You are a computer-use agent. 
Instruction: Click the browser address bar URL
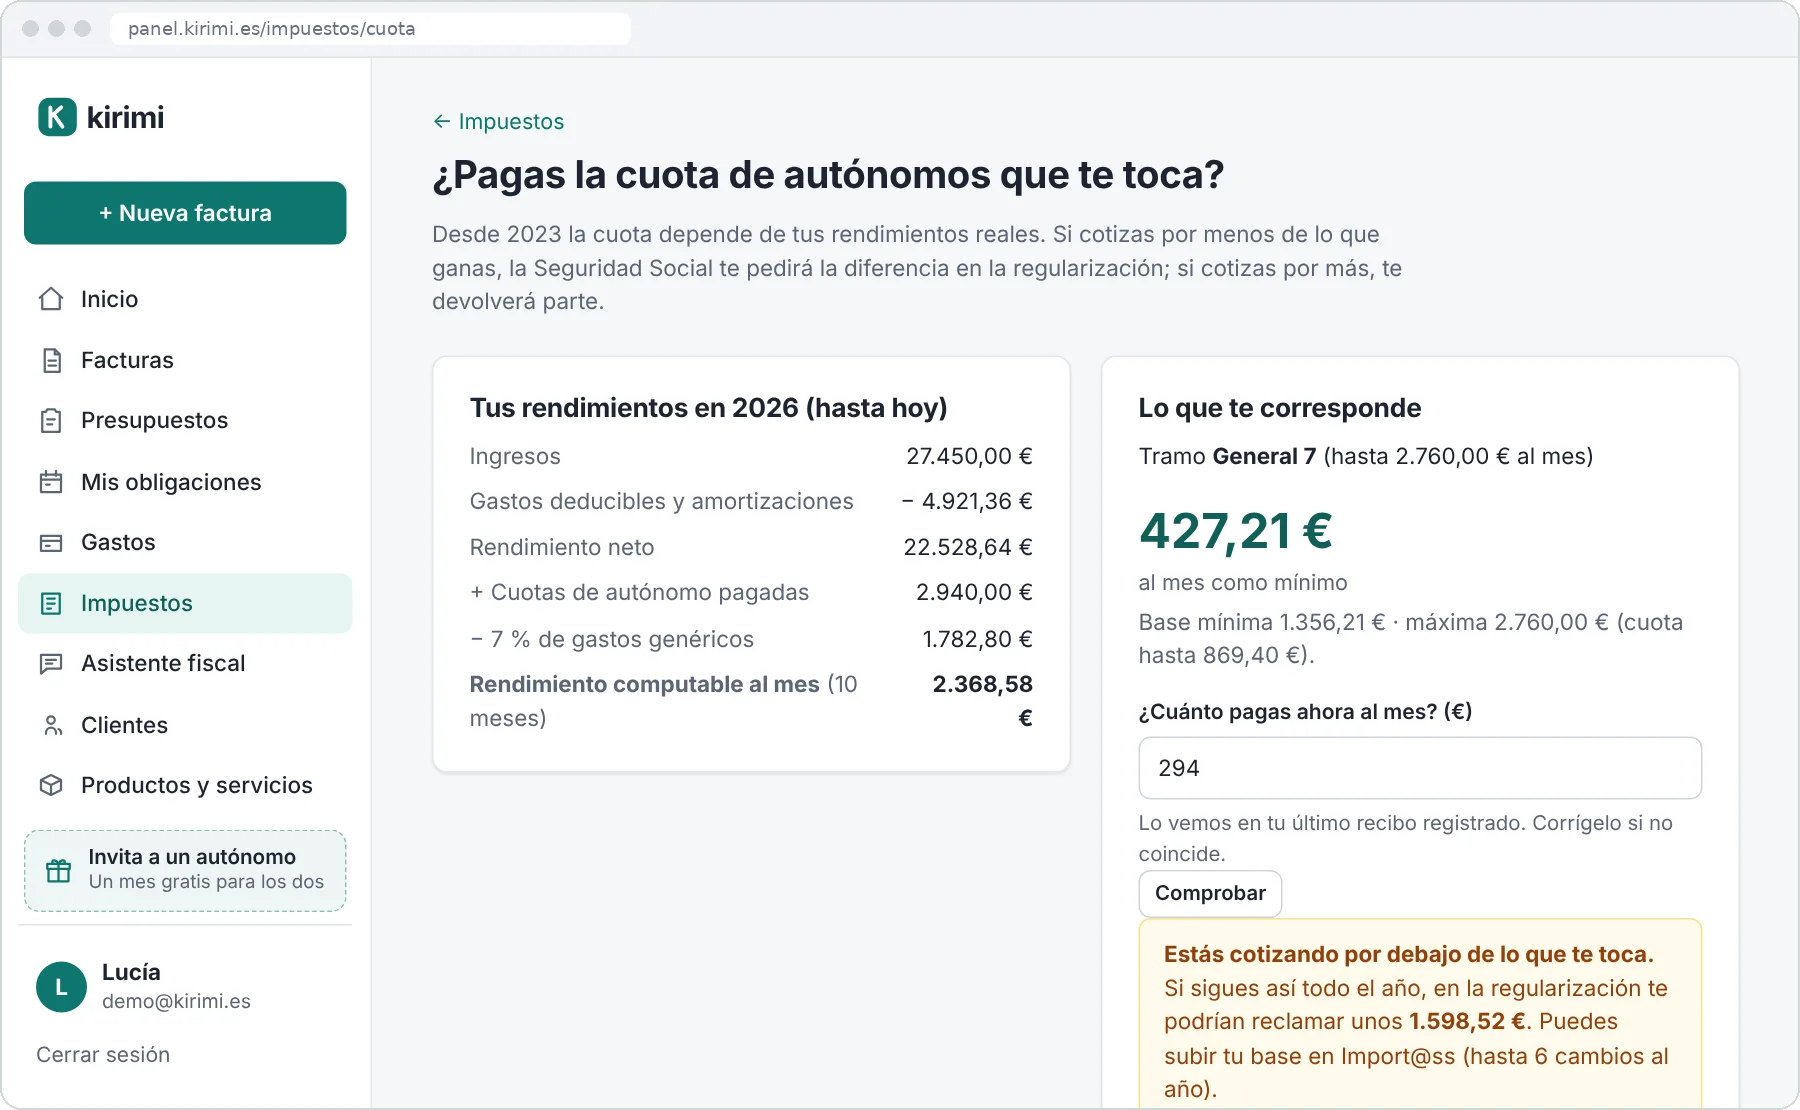370,28
